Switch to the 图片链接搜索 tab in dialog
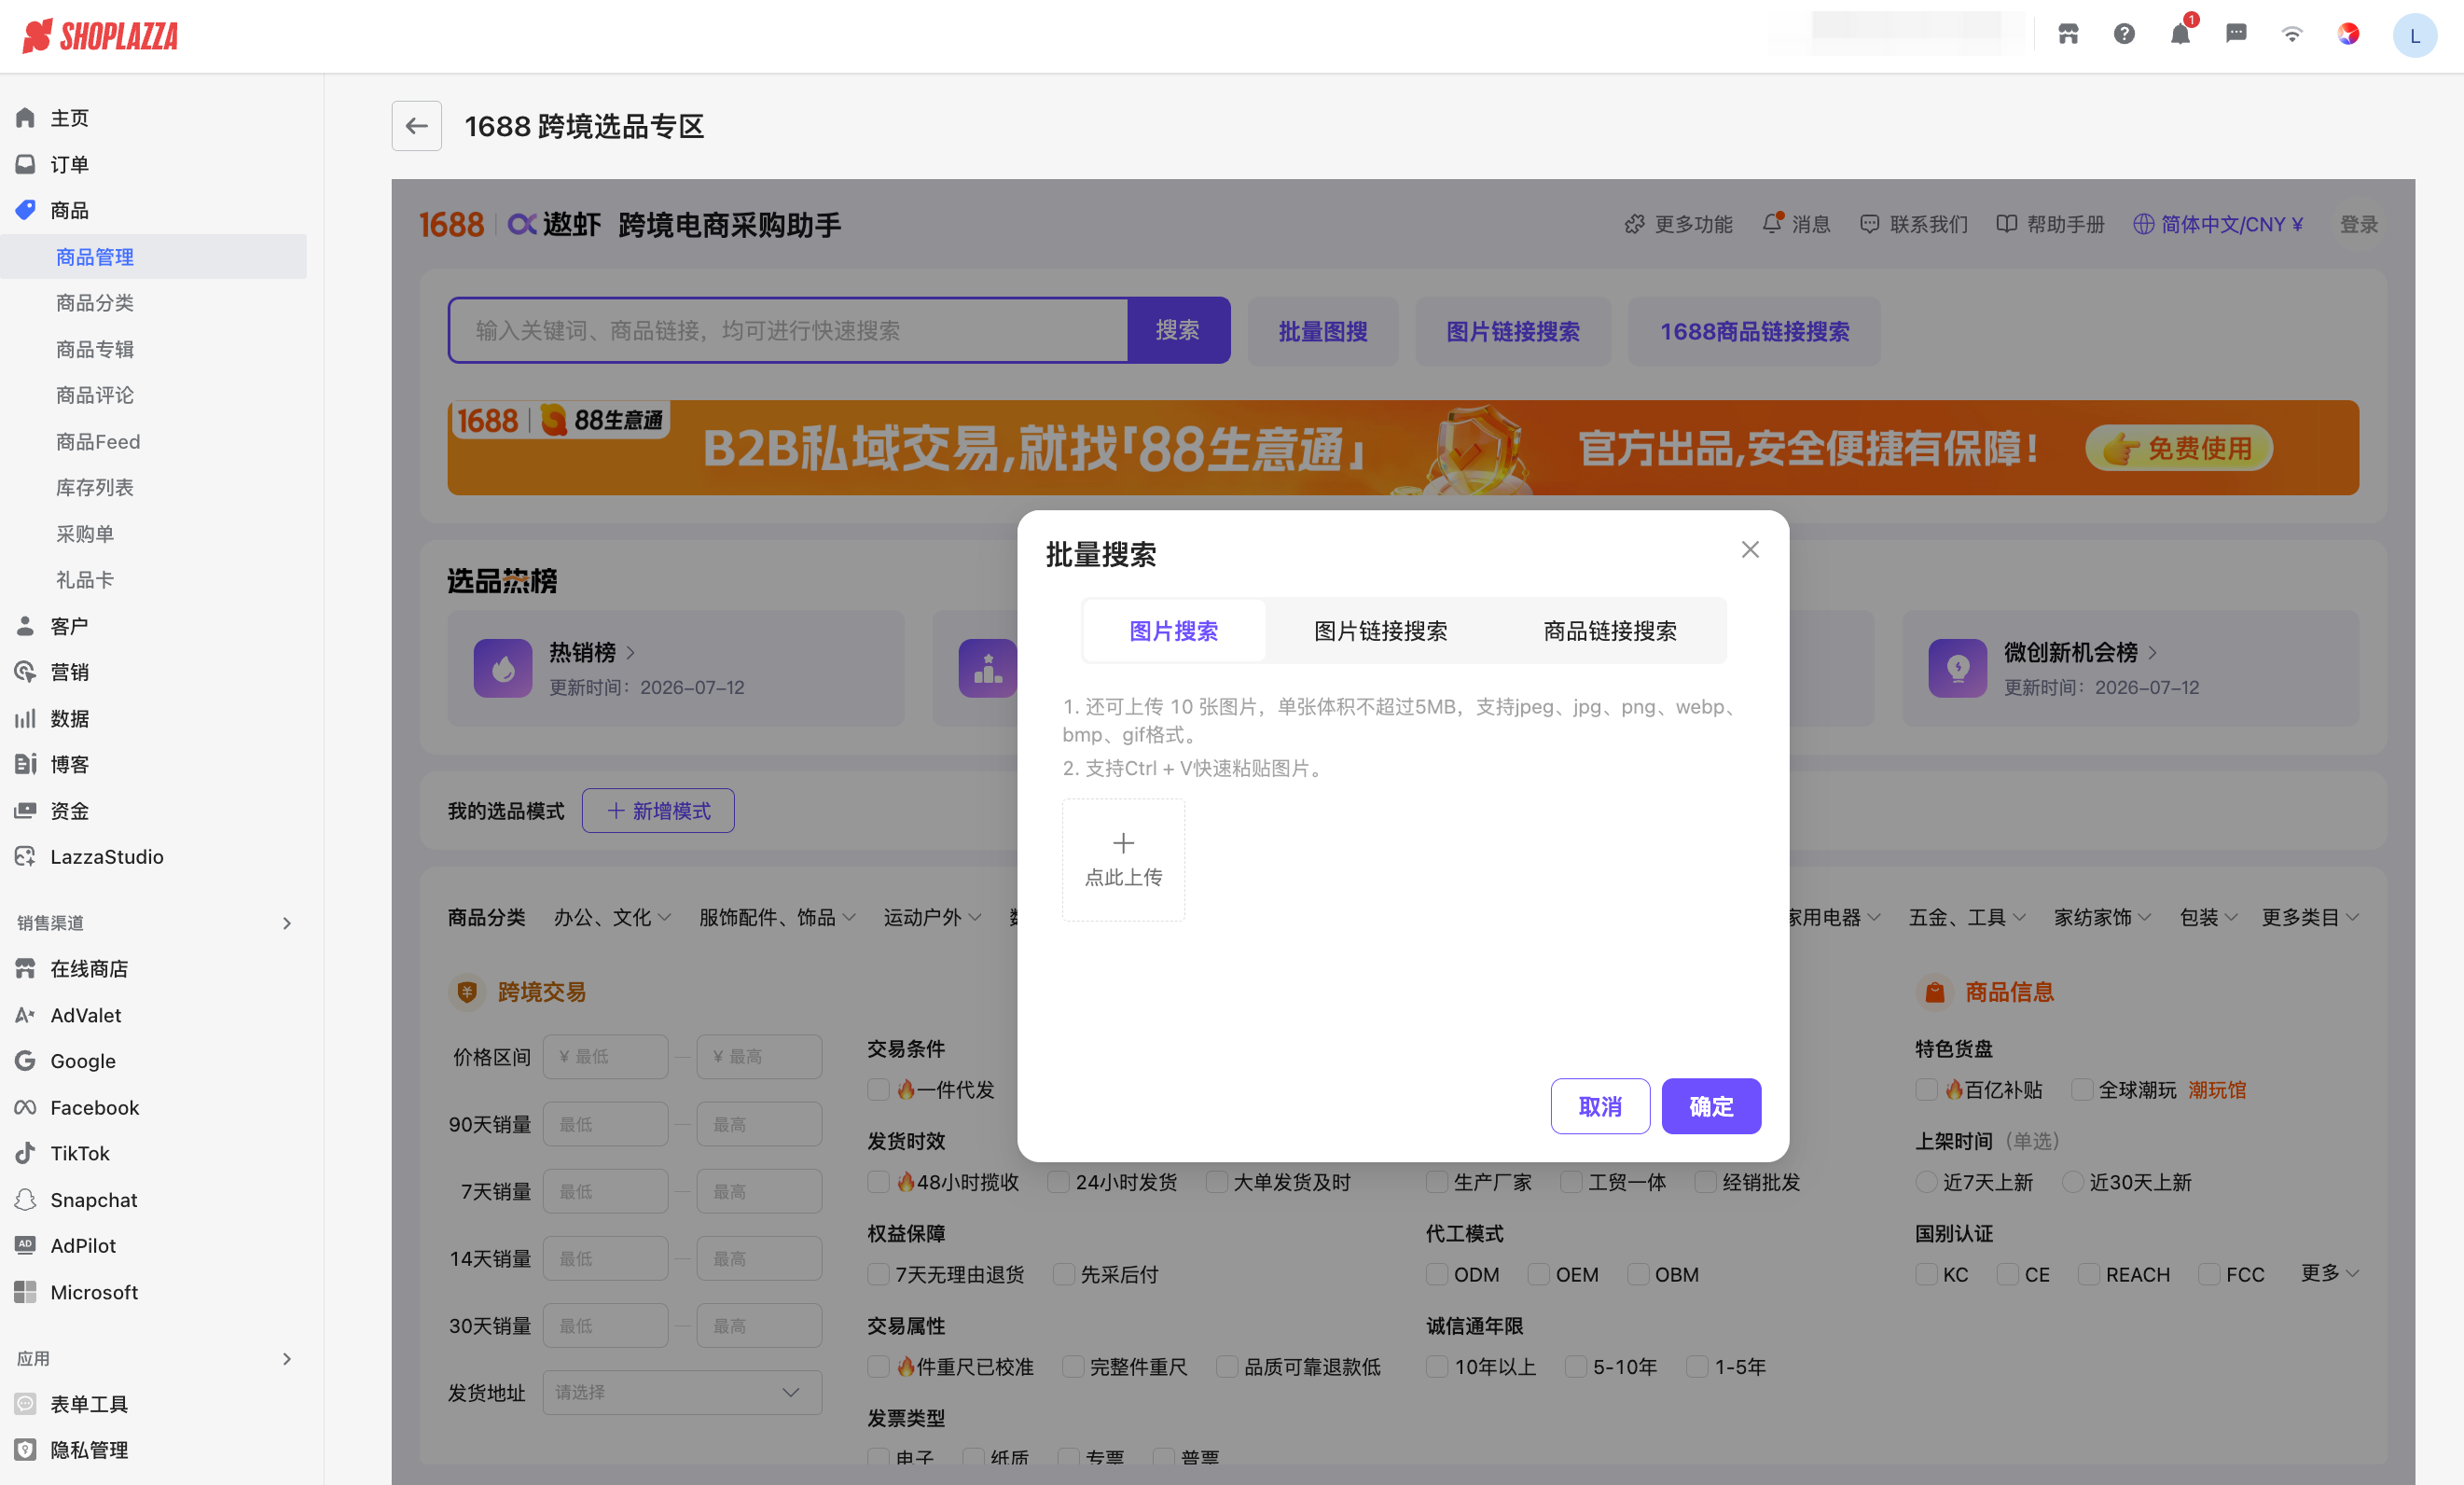 coord(1380,631)
